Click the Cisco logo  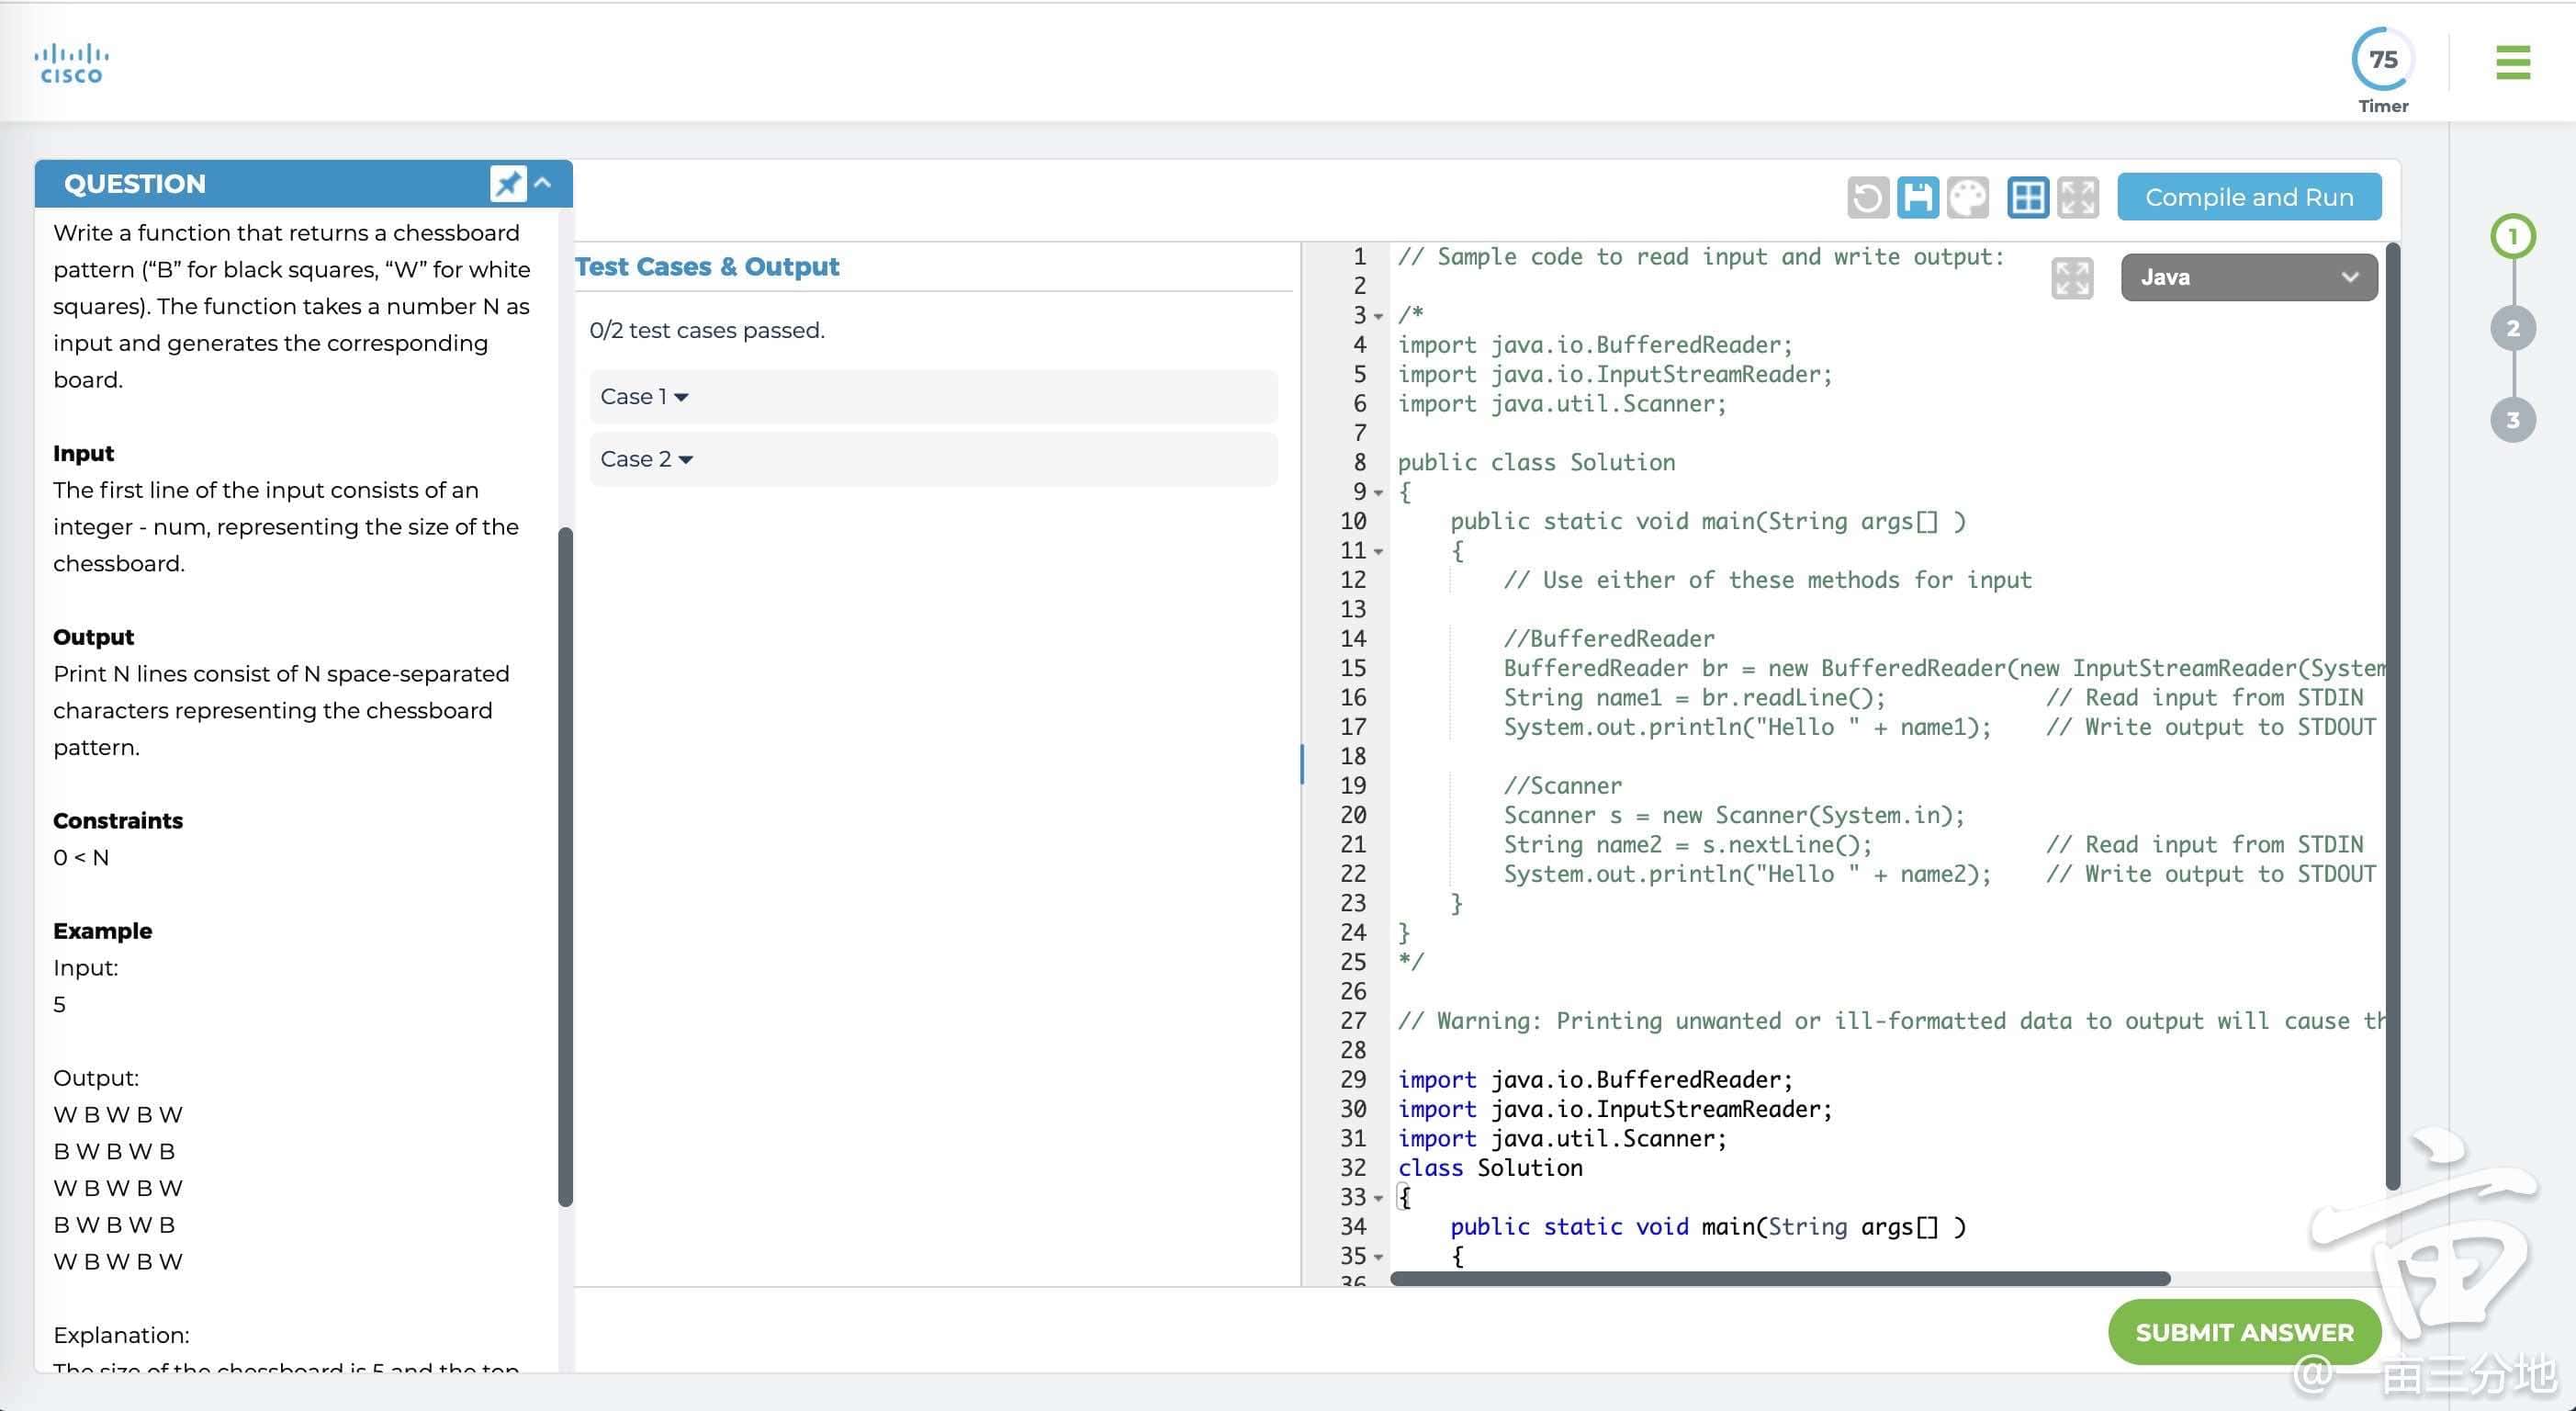click(71, 63)
